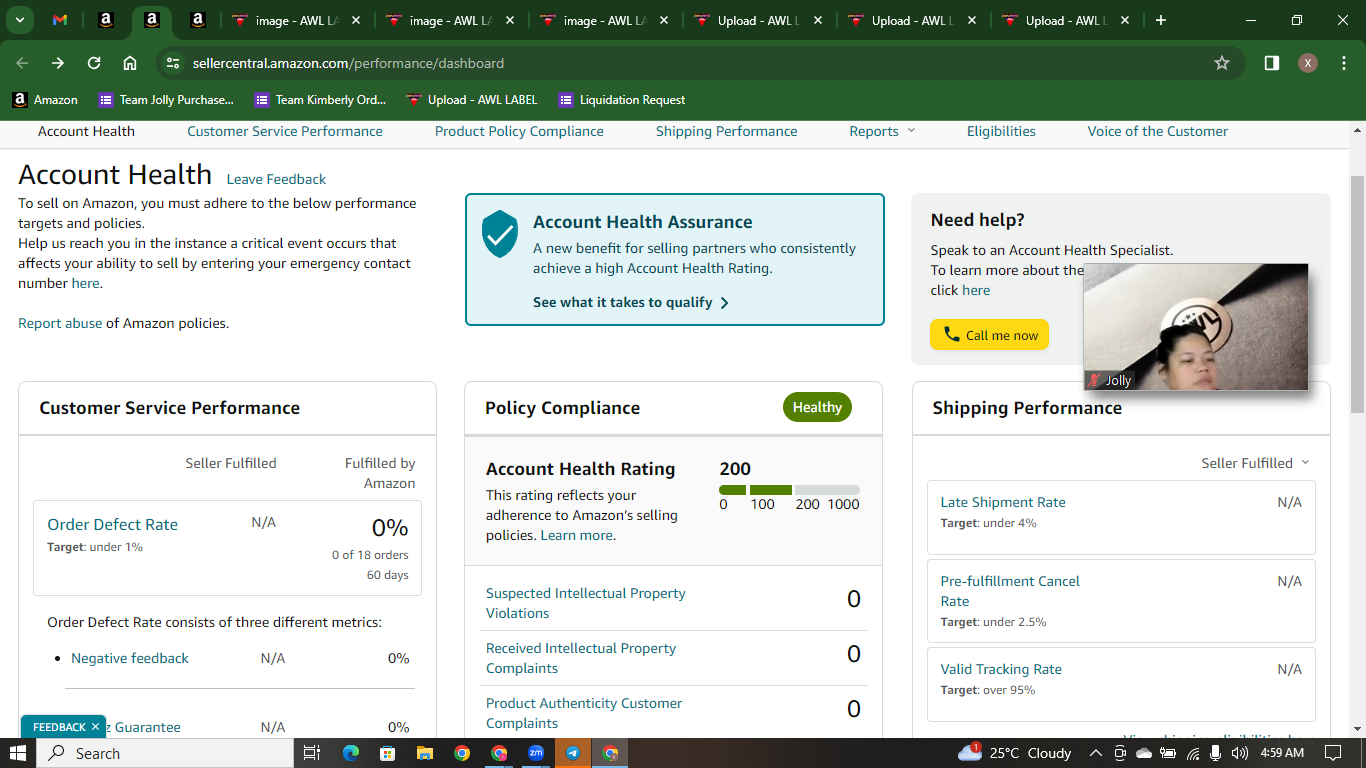
Task: Open Product Authenticity Customer Complaints link
Action: coord(584,713)
